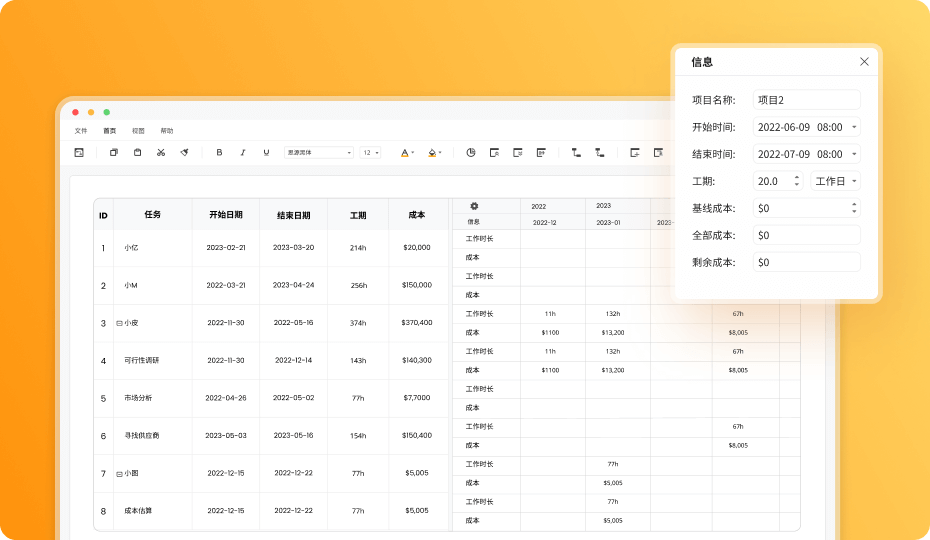The height and width of the screenshot is (540, 930).
Task: Open the font color dropdown arrow
Action: [x=413, y=153]
